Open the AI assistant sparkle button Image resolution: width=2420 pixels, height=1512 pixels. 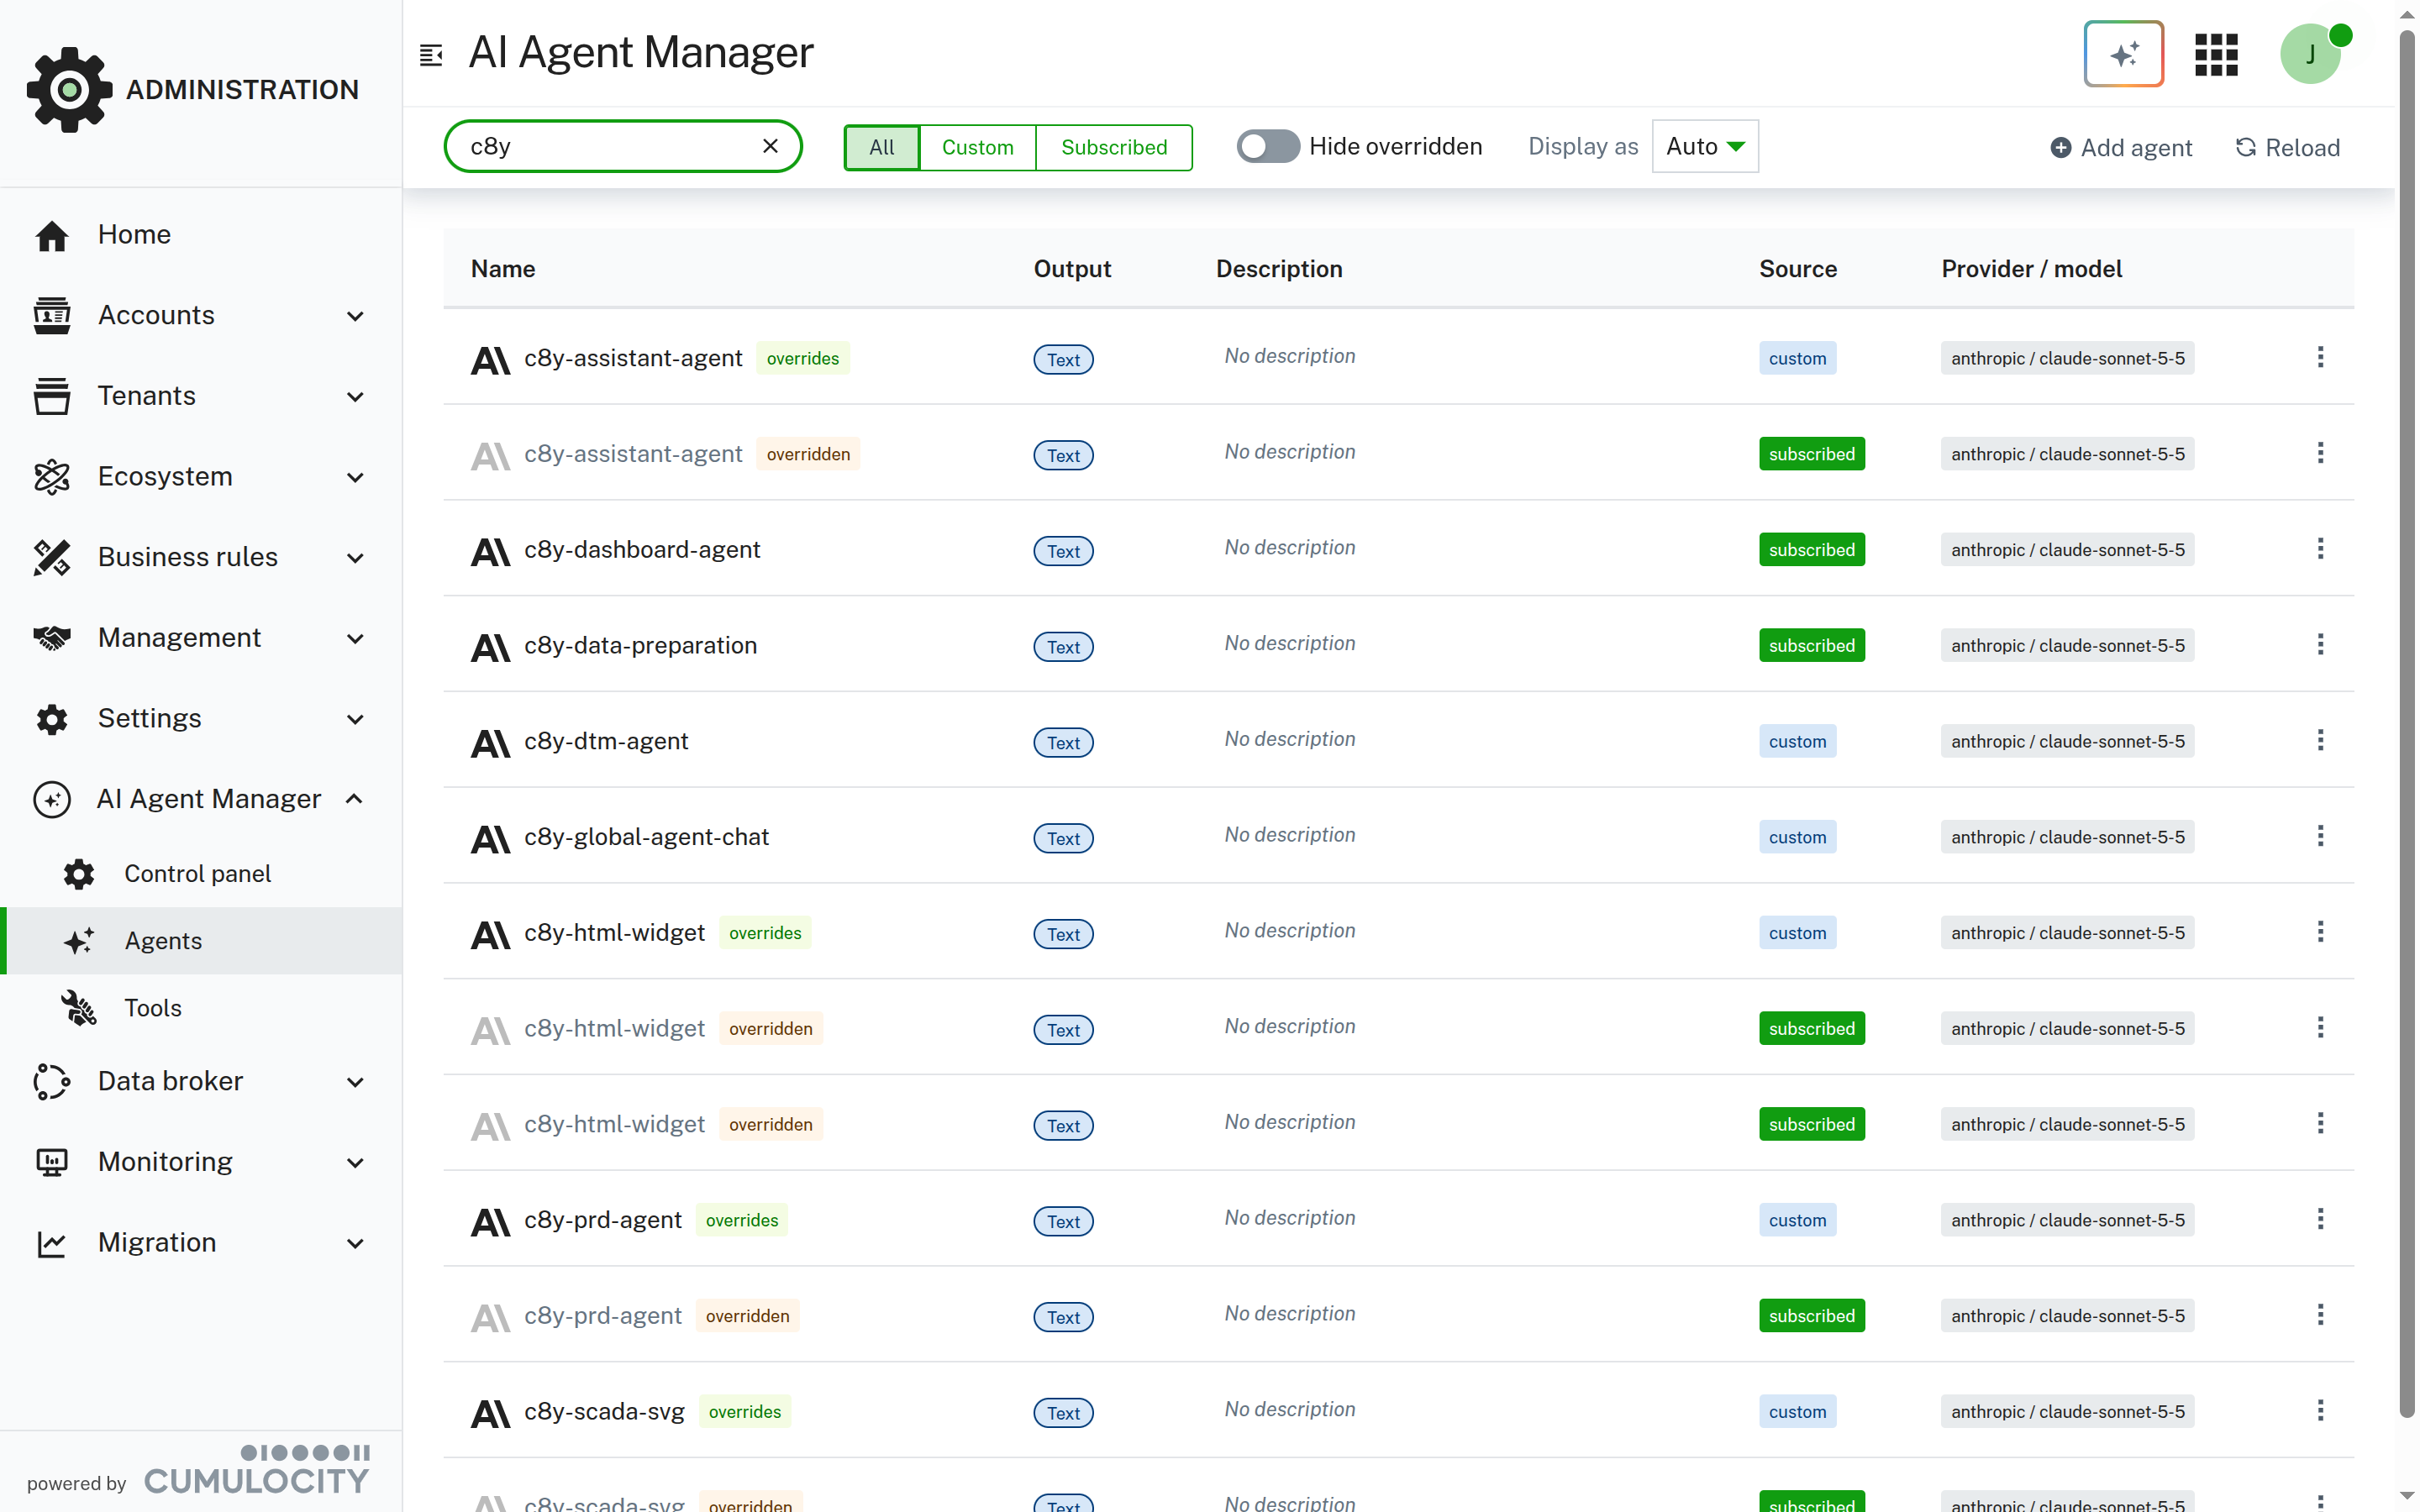2123,54
